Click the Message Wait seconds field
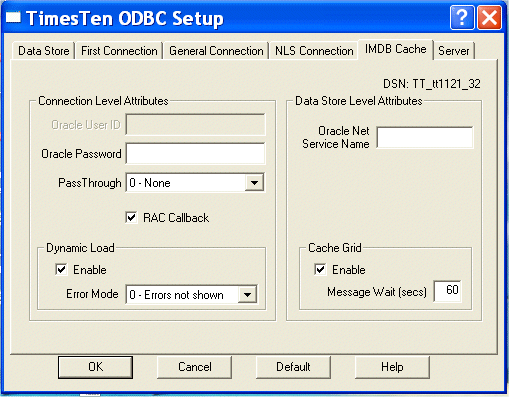Image resolution: width=509 pixels, height=397 pixels. click(x=447, y=291)
